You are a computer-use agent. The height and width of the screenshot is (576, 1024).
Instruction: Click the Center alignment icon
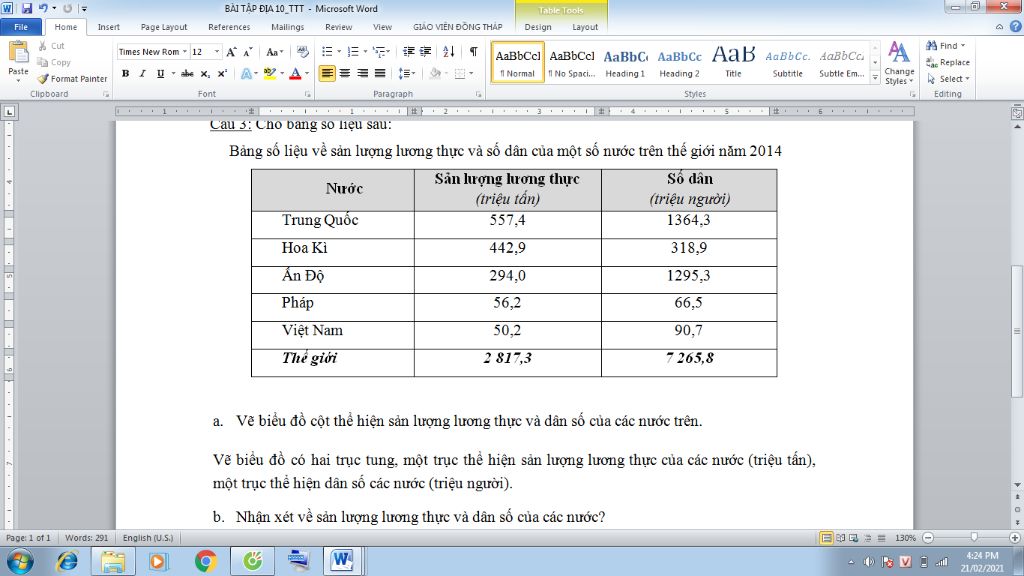[345, 74]
